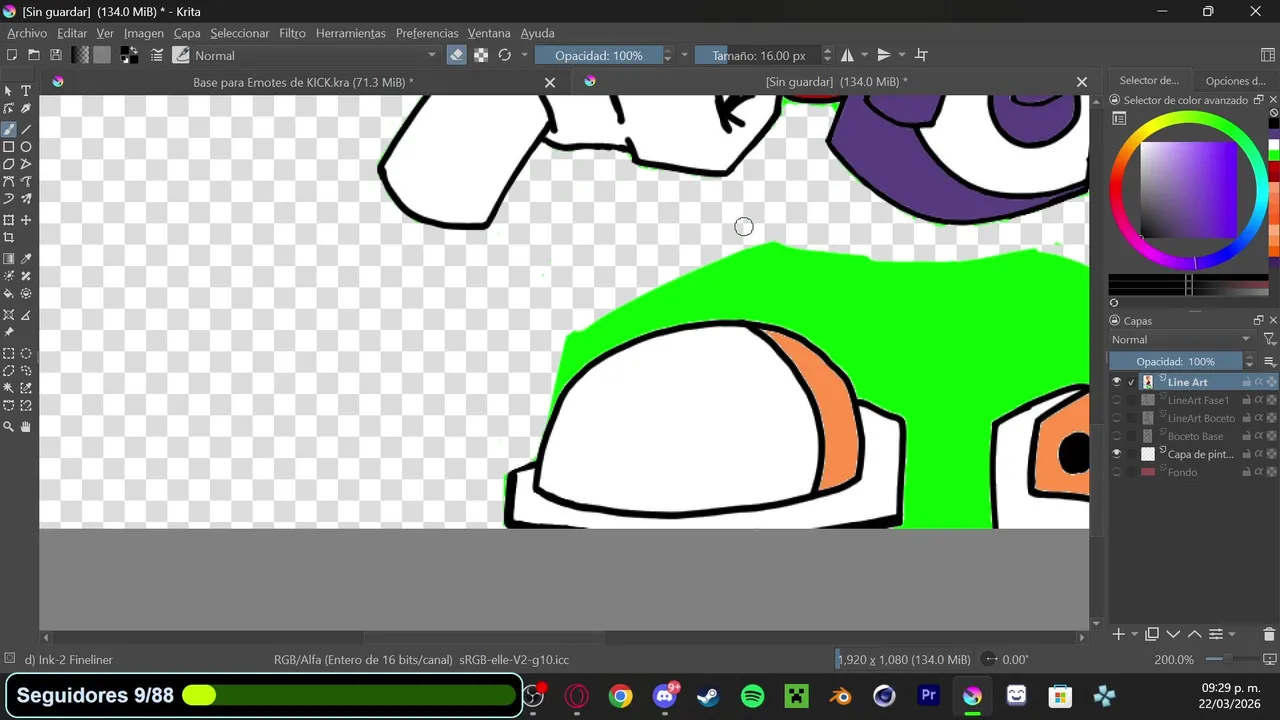Select the LineArt Boceto layer row

(1194, 418)
